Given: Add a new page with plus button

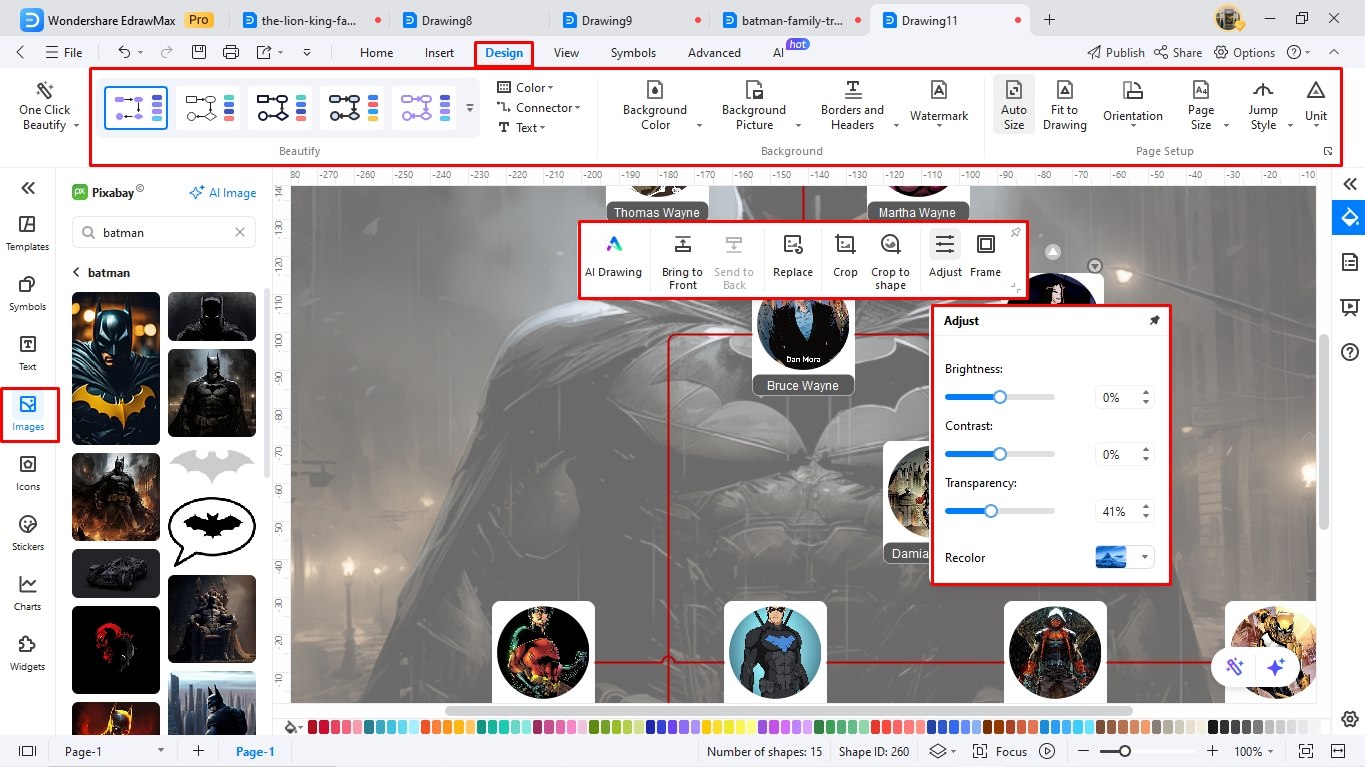Looking at the screenshot, I should coord(198,751).
